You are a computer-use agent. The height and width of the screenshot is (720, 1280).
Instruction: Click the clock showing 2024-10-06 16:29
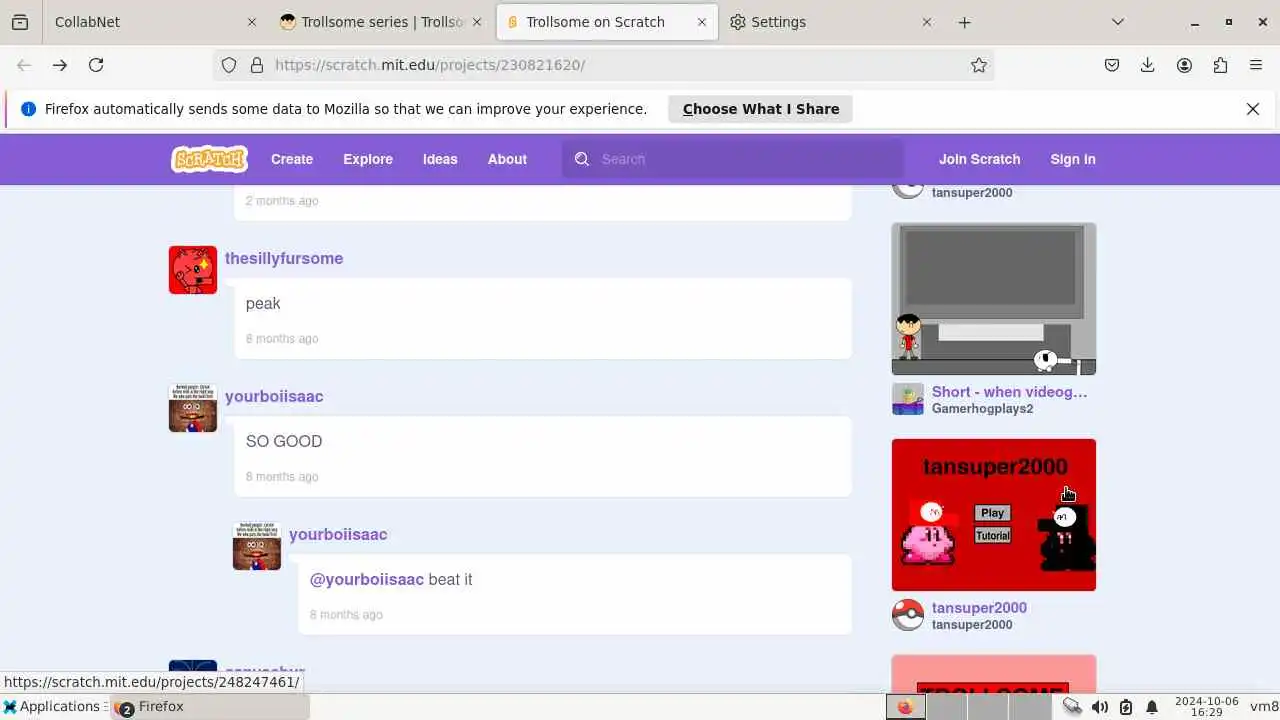[1207, 707]
